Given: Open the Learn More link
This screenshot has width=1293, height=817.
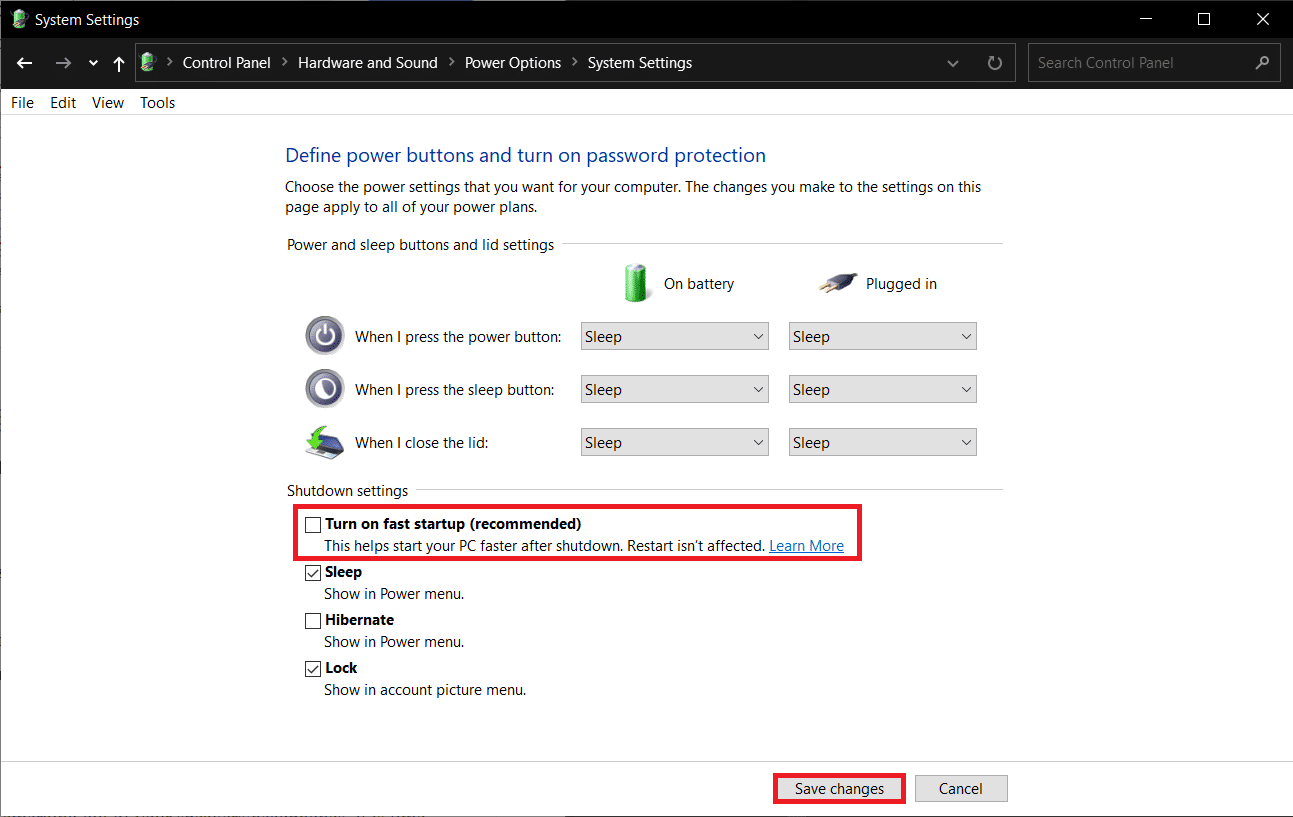Looking at the screenshot, I should point(806,546).
